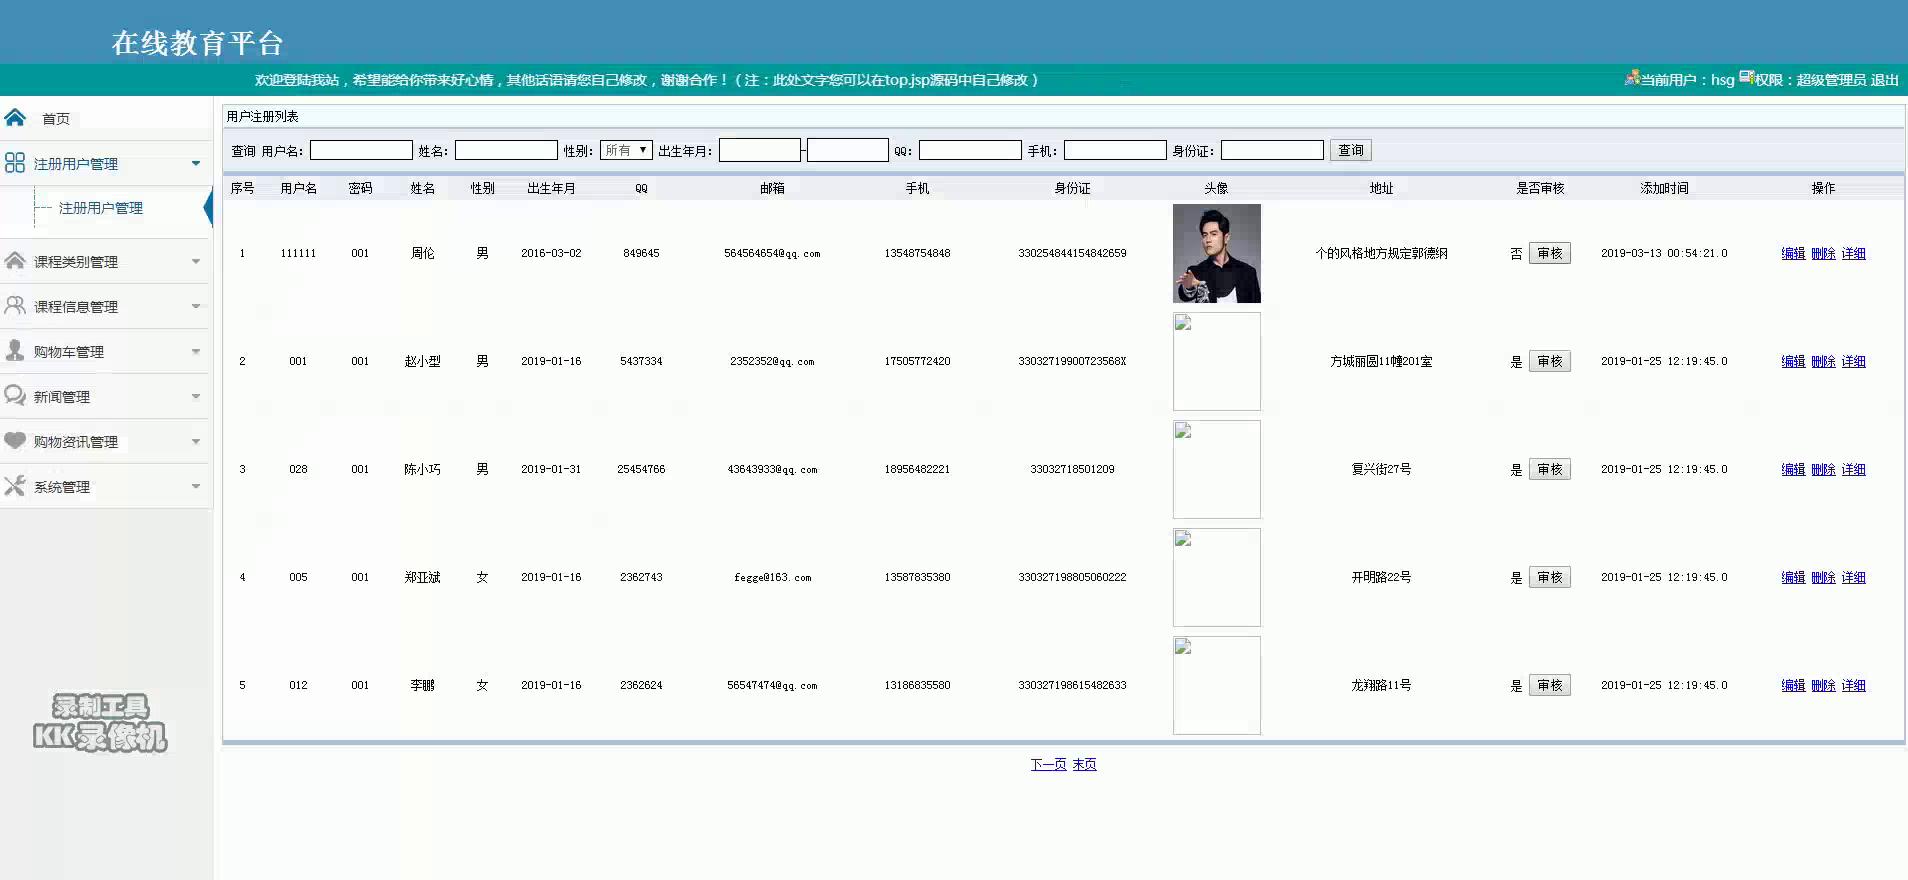Screen dimensions: 1908x880
Task: Click the registered user management grid icon
Action: [15, 163]
